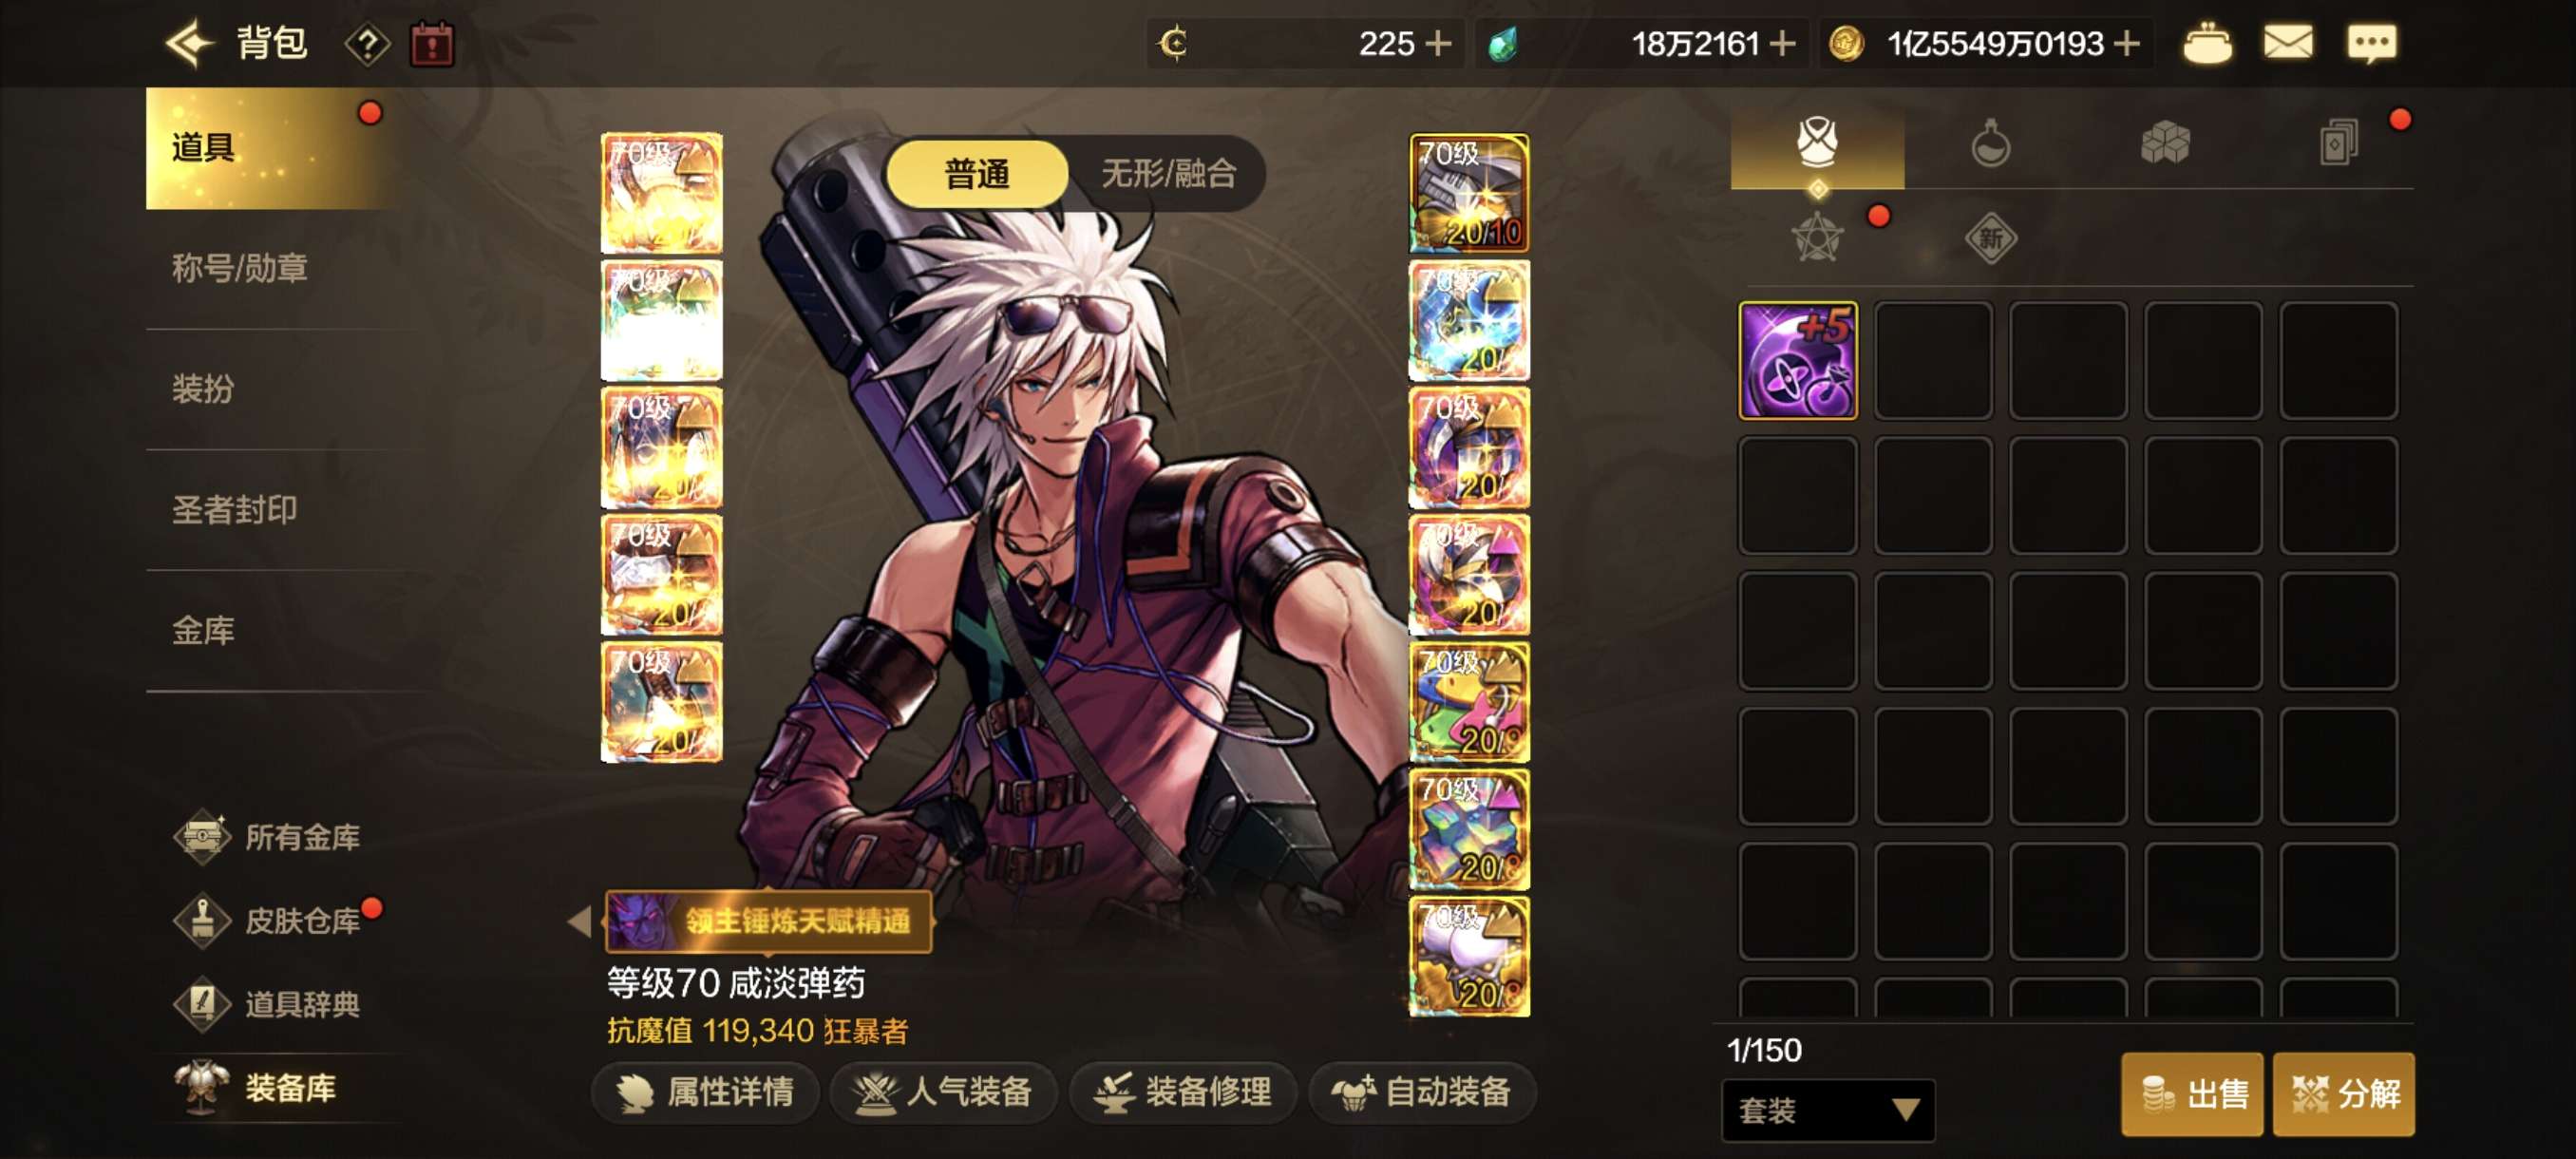
Task: Click plus to add gold coins
Action: point(2127,44)
